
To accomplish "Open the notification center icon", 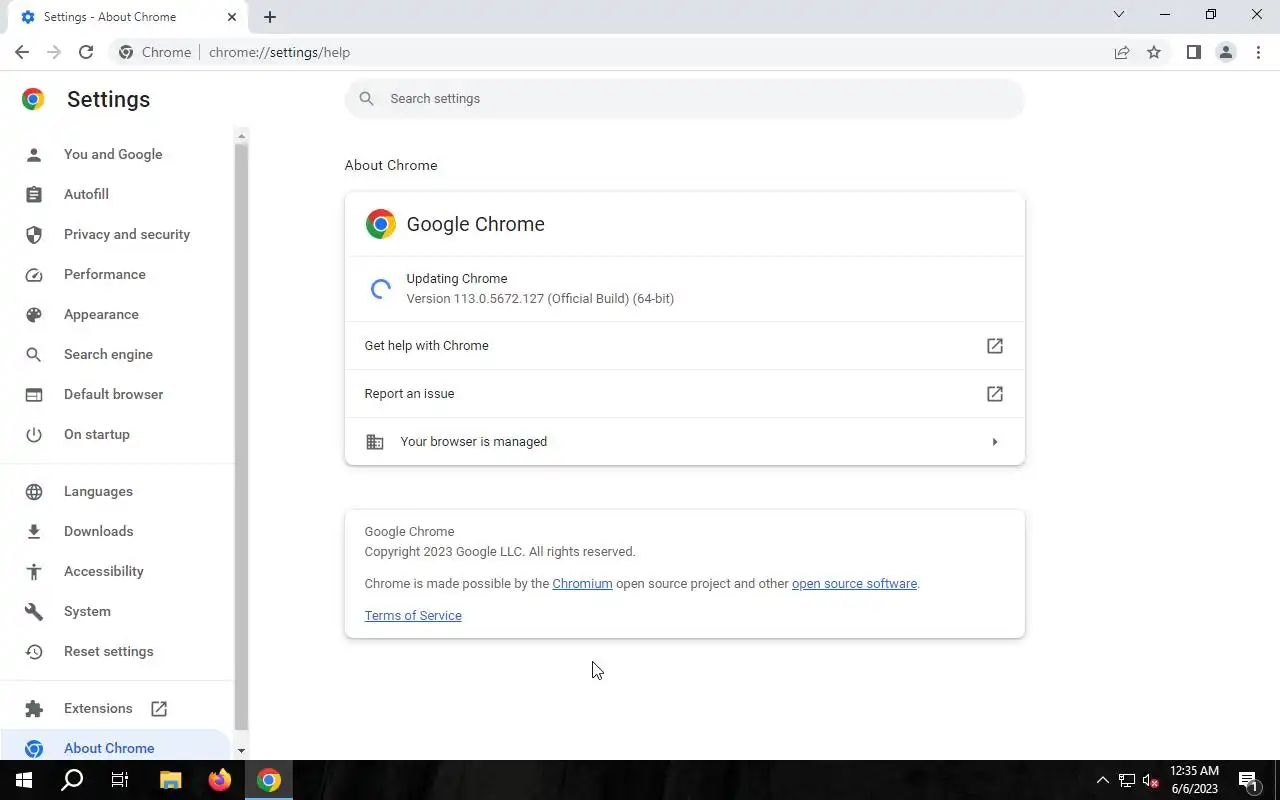I will pyautogui.click(x=1248, y=780).
